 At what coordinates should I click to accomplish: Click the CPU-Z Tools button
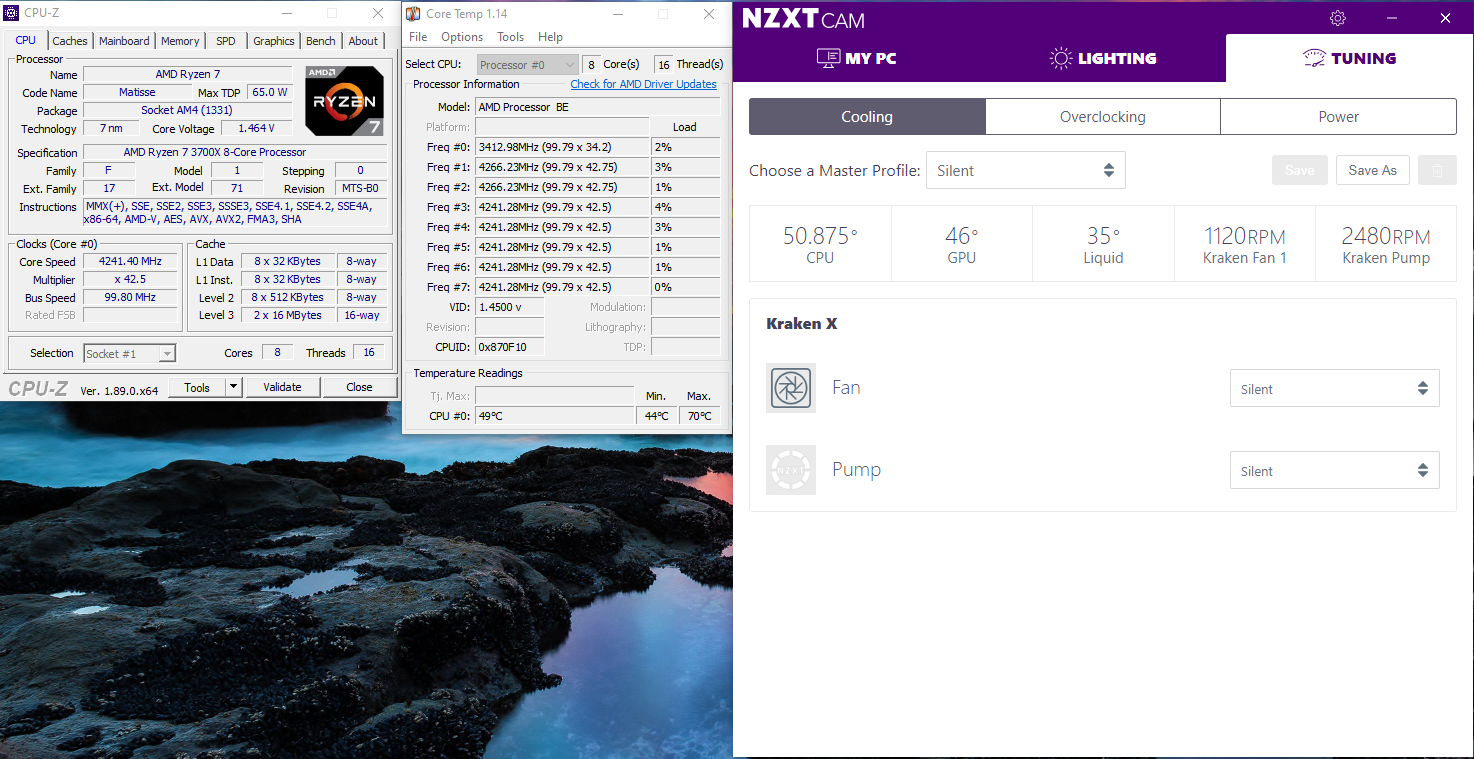pos(197,387)
